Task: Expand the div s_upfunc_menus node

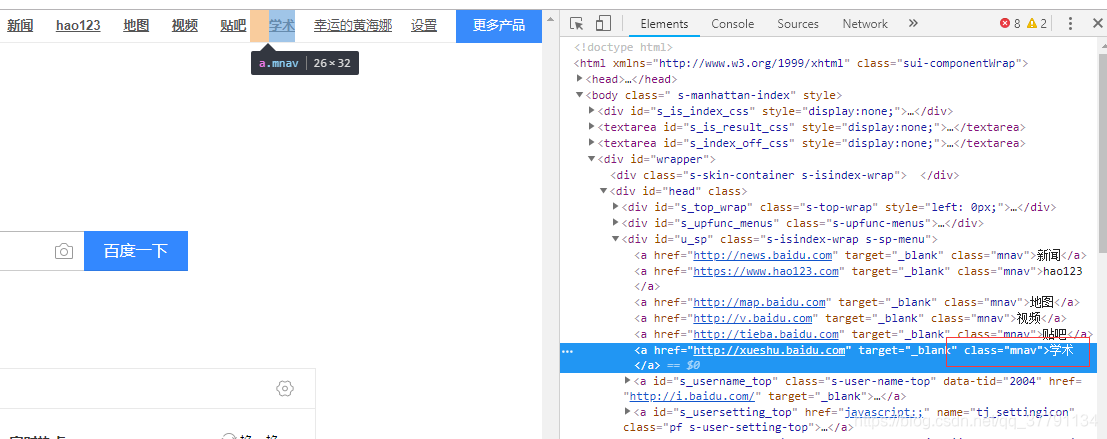Action: point(616,223)
